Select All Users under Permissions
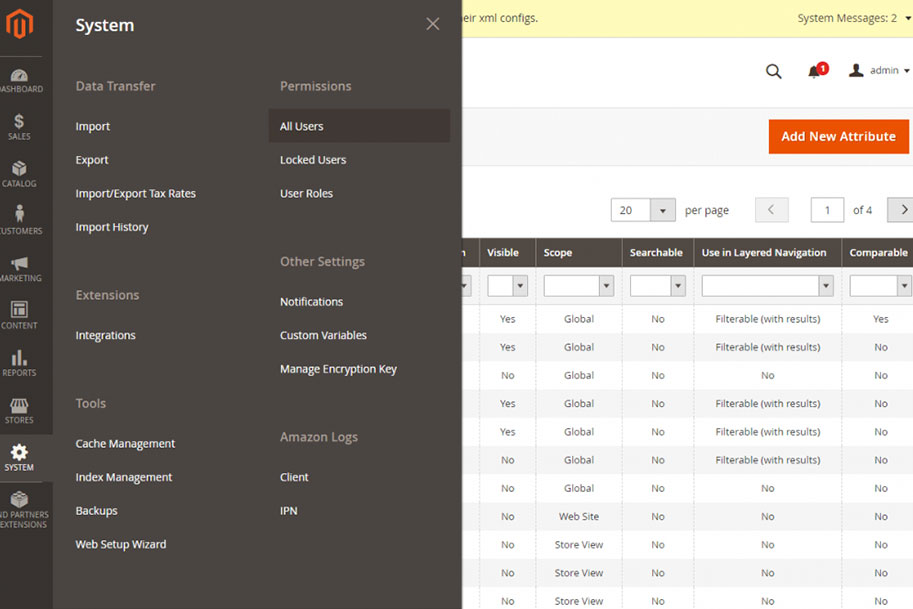Viewport: 913px width, 609px height. [359, 126]
